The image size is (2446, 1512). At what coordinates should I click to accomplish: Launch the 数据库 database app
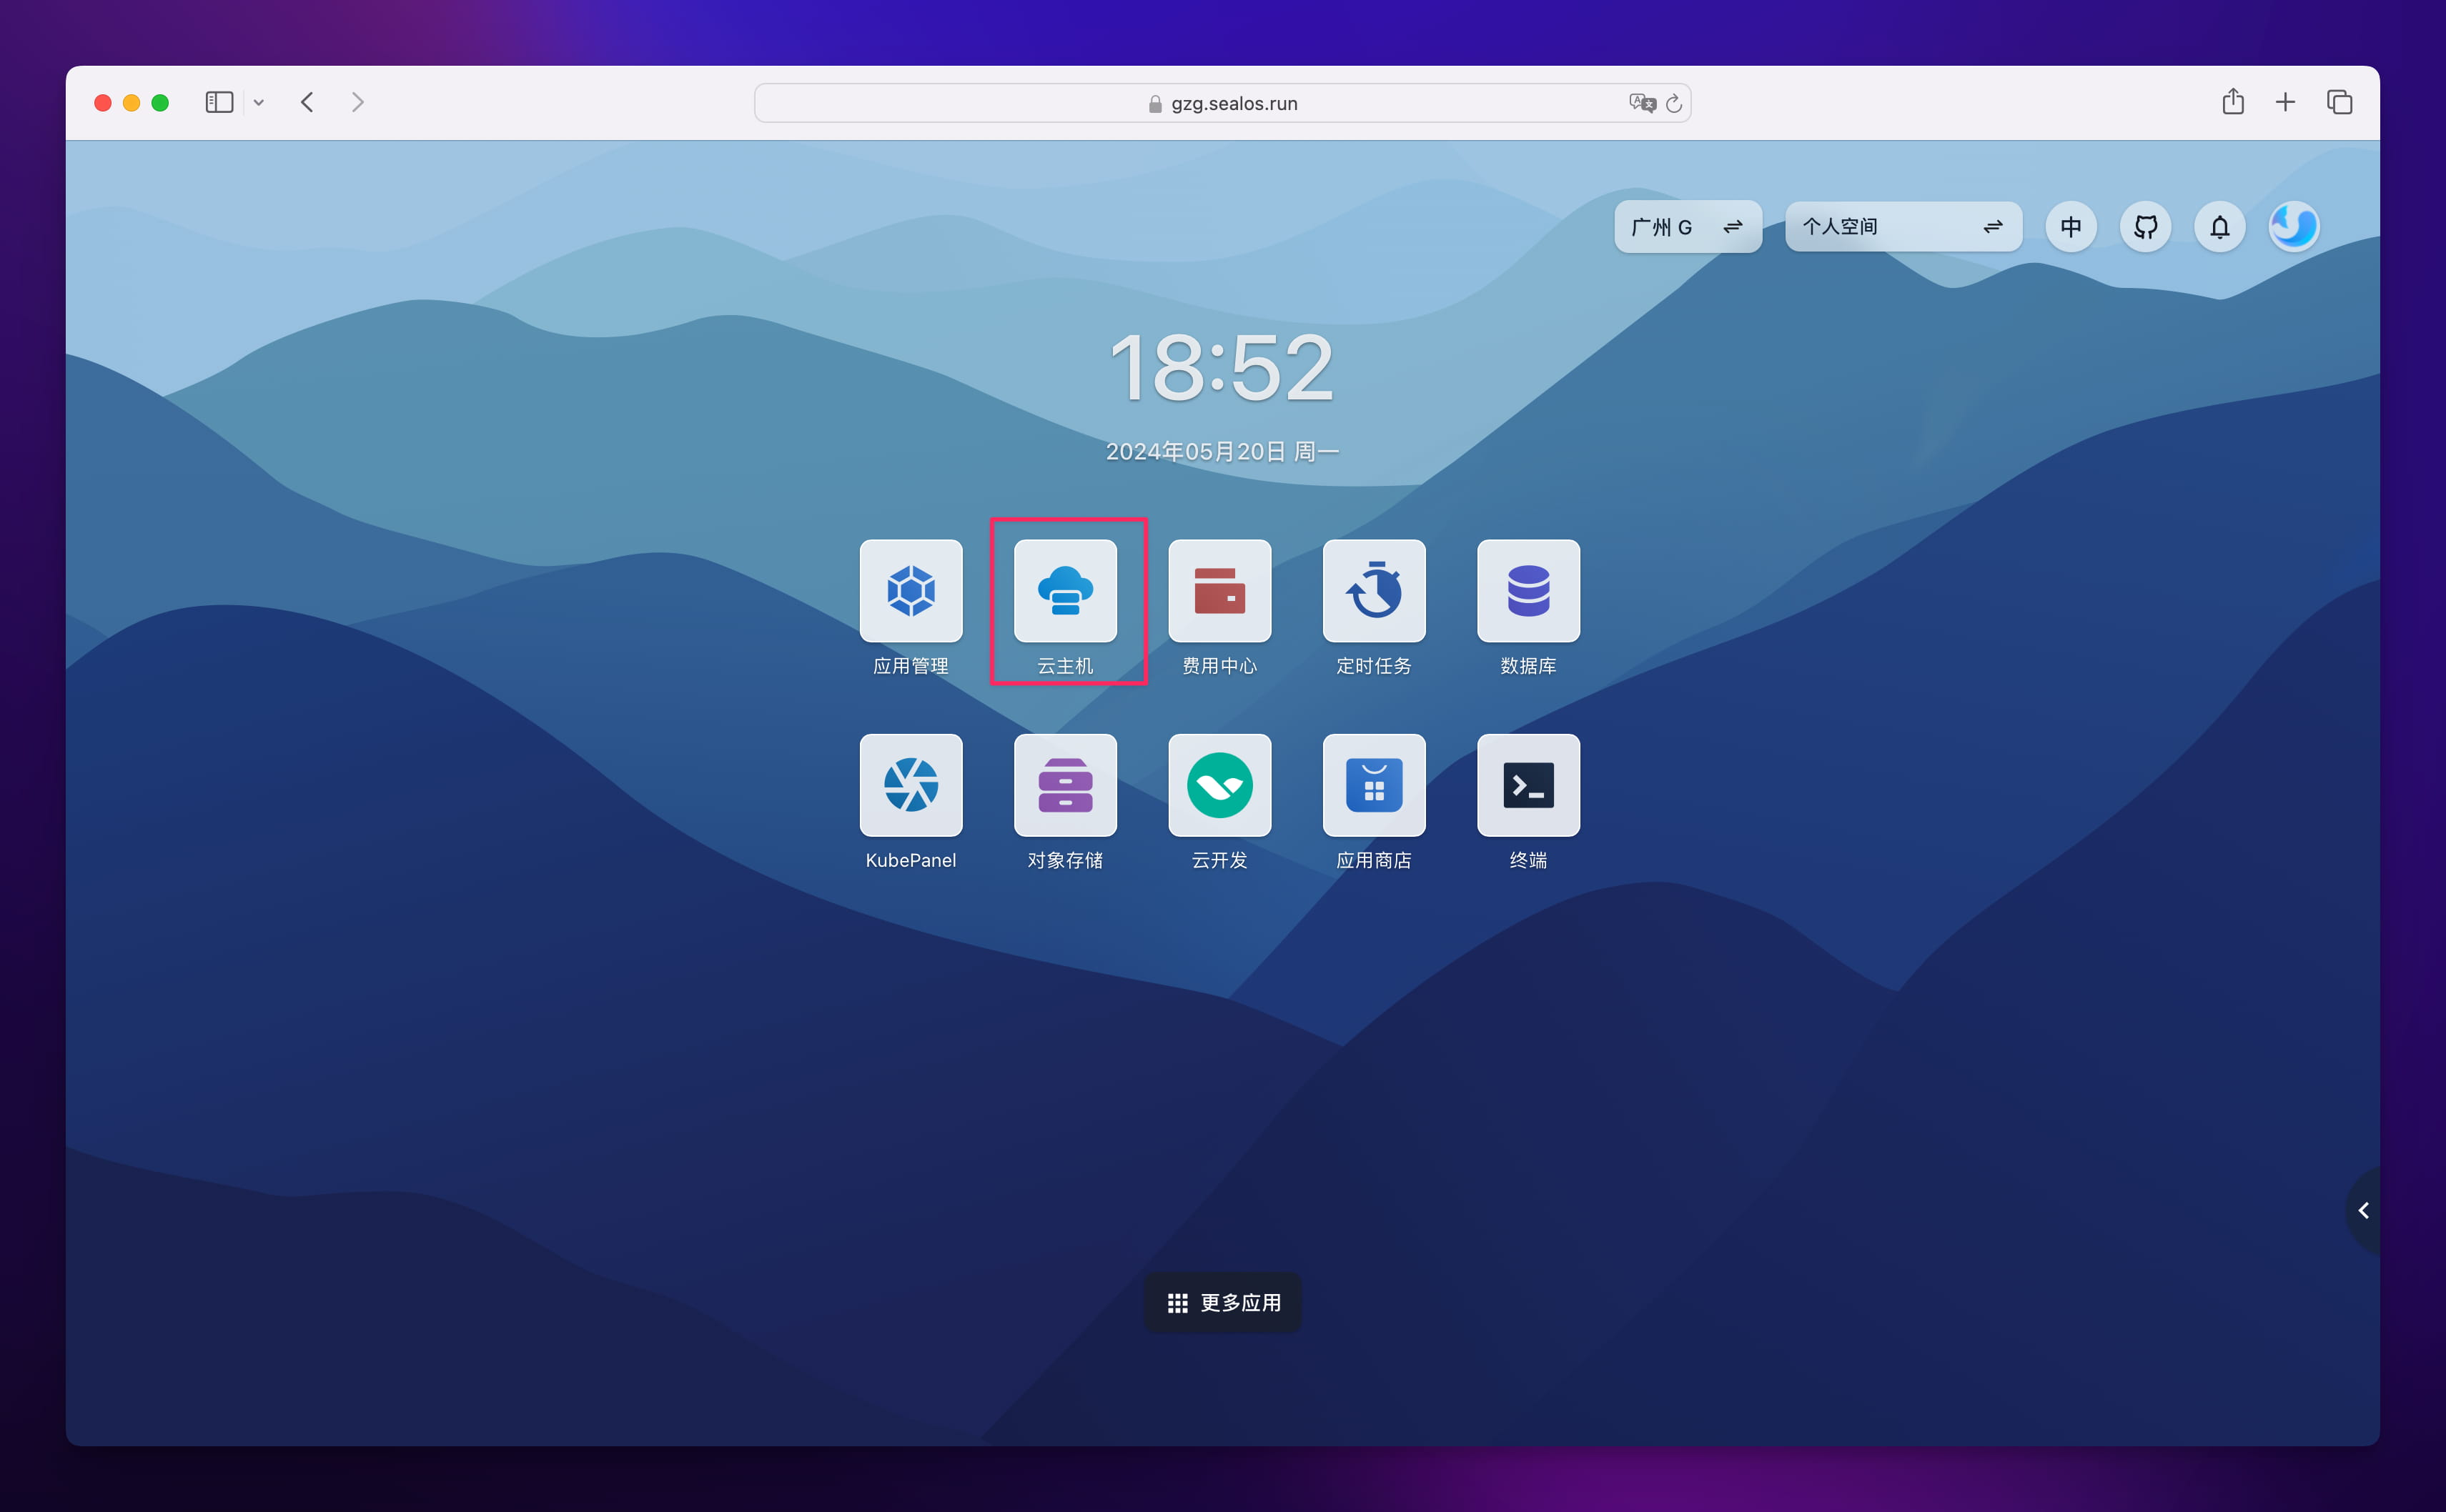[x=1527, y=591]
